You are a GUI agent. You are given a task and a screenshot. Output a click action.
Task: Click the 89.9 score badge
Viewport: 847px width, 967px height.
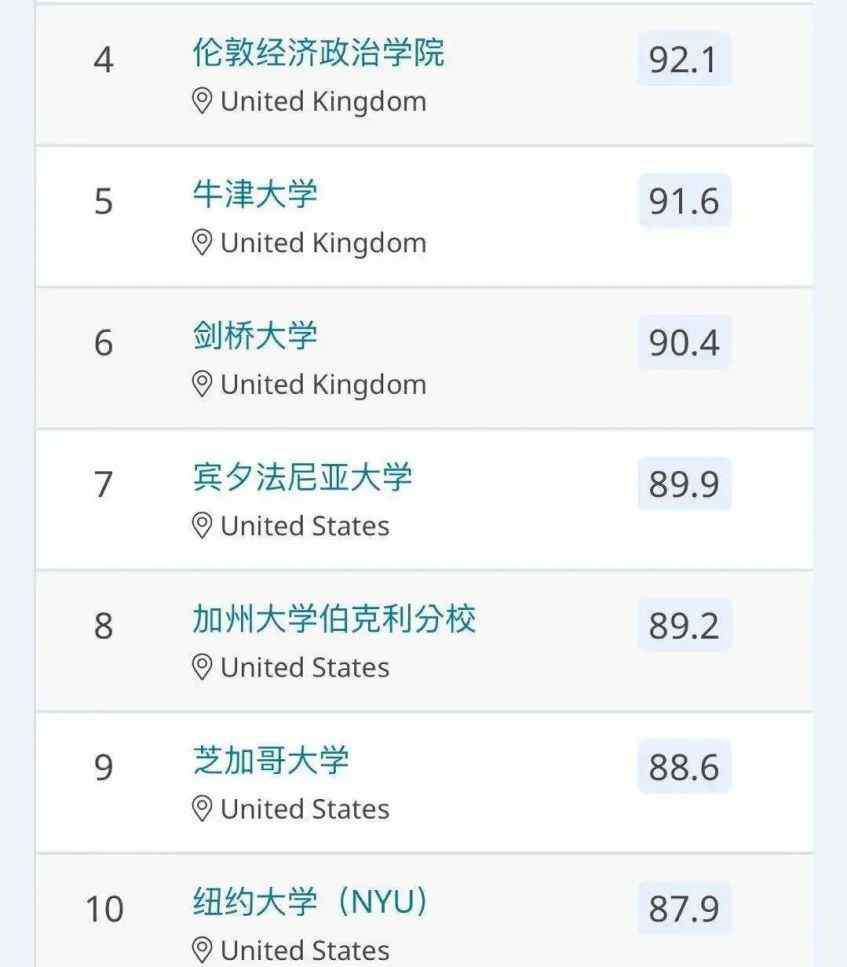click(x=684, y=484)
